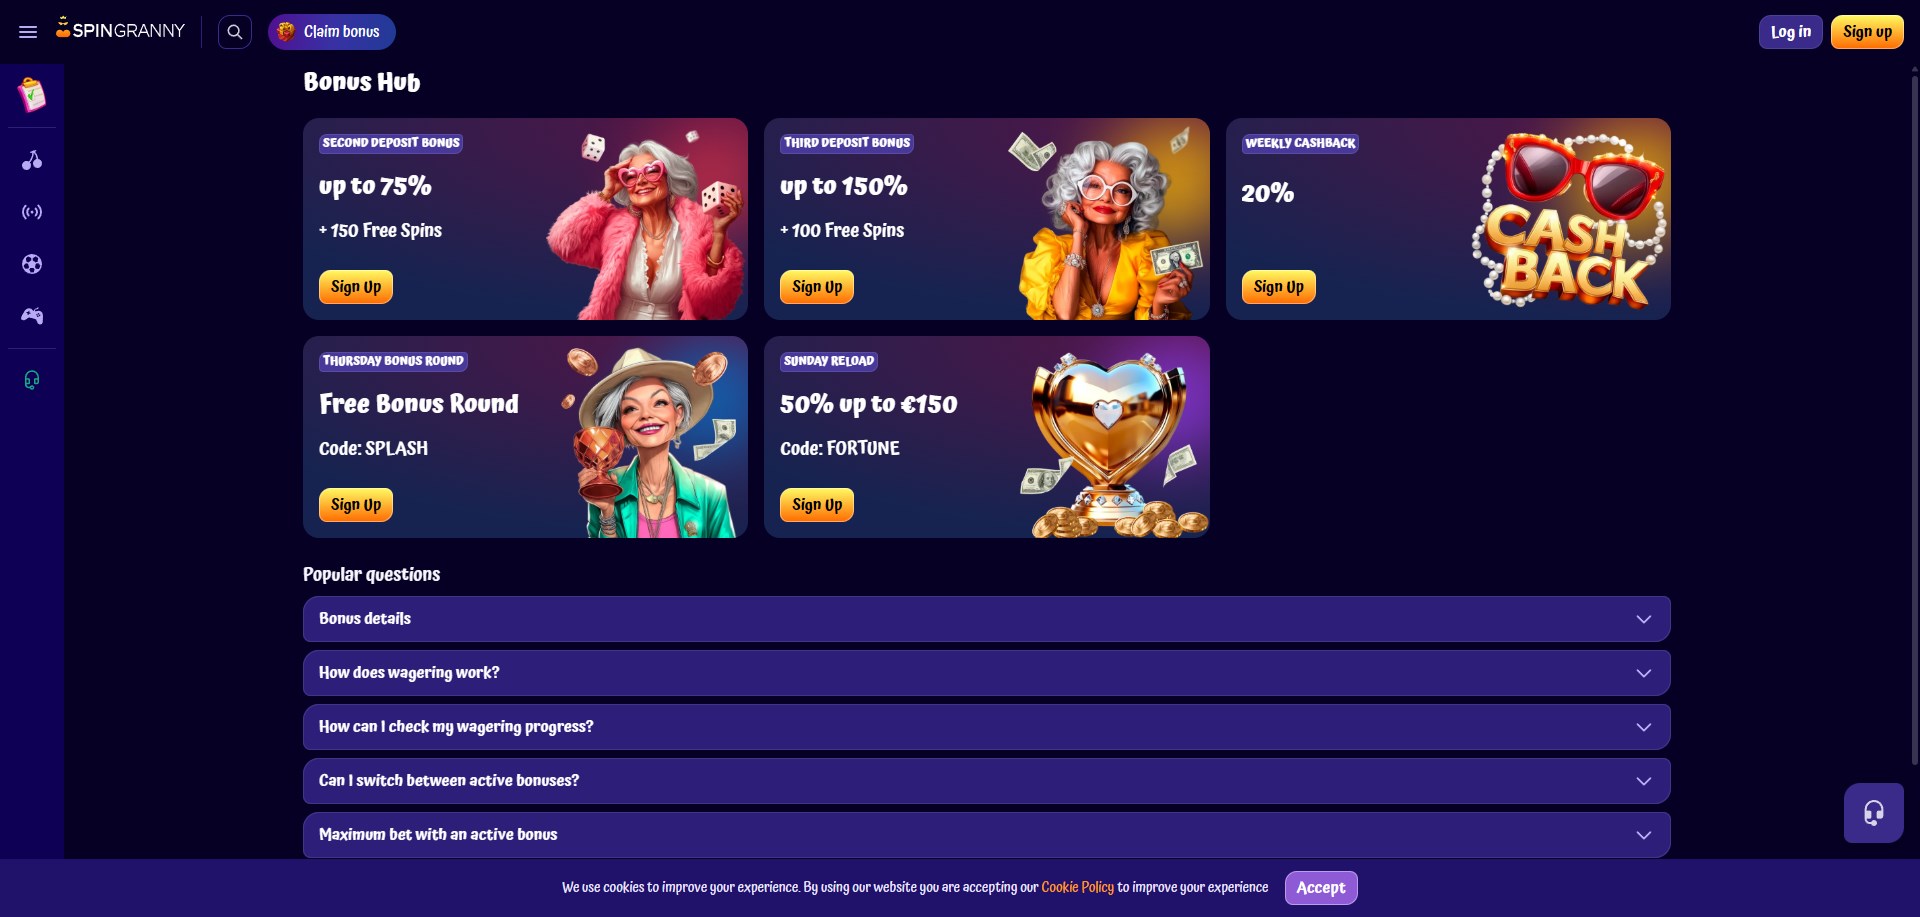Select the live broadcast icon in sidebar
Viewport: 1920px width, 917px height.
(x=32, y=212)
